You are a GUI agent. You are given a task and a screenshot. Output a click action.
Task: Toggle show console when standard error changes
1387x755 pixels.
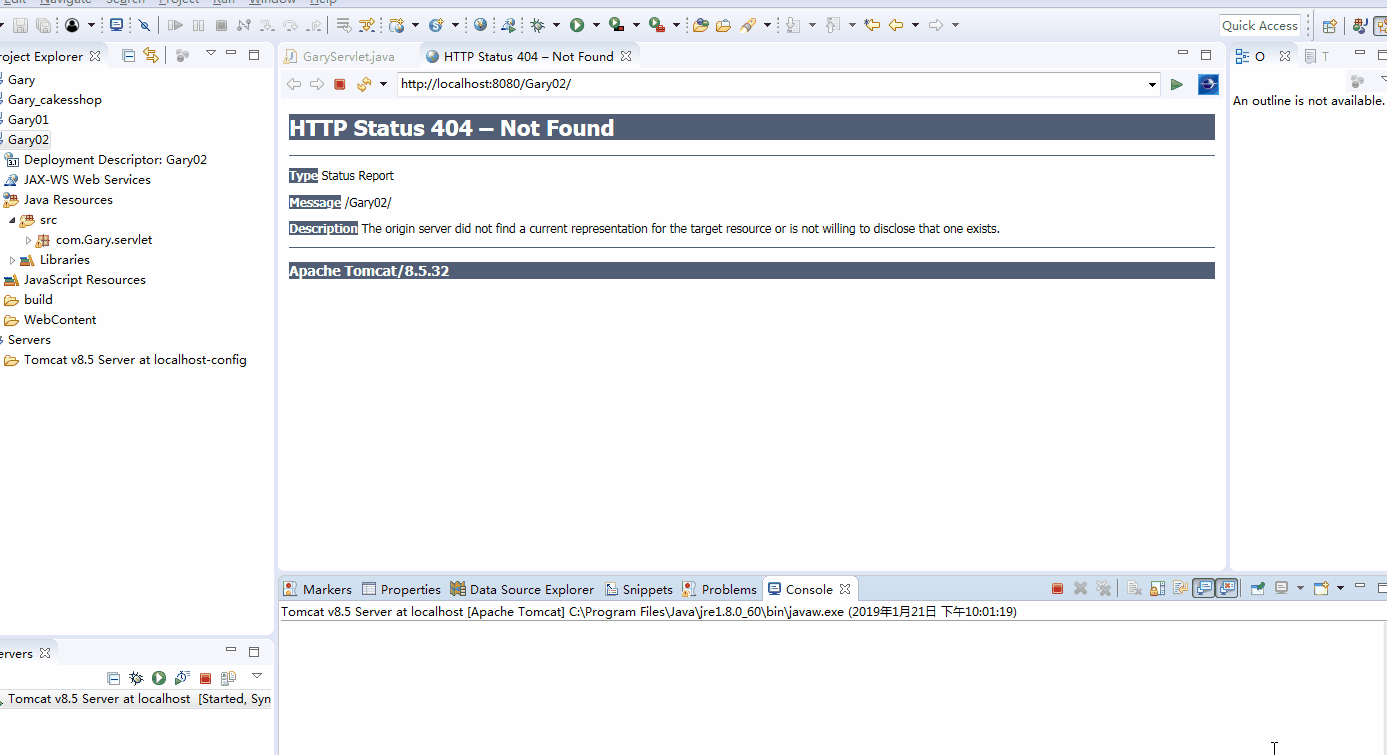coord(1228,589)
